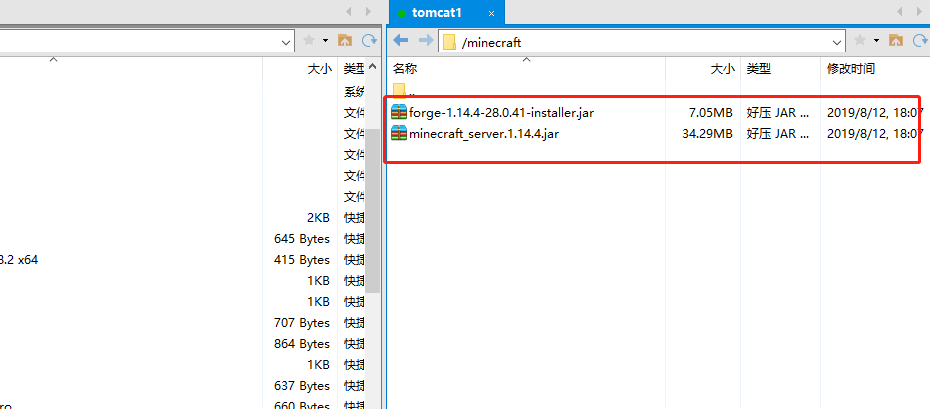This screenshot has height=409, width=930.
Task: Refresh the left local pane listing
Action: point(370,40)
